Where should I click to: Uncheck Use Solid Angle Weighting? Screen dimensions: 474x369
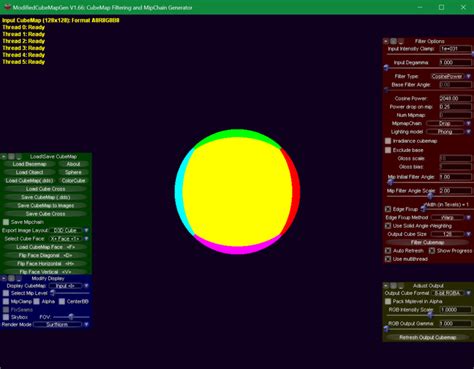pos(388,226)
